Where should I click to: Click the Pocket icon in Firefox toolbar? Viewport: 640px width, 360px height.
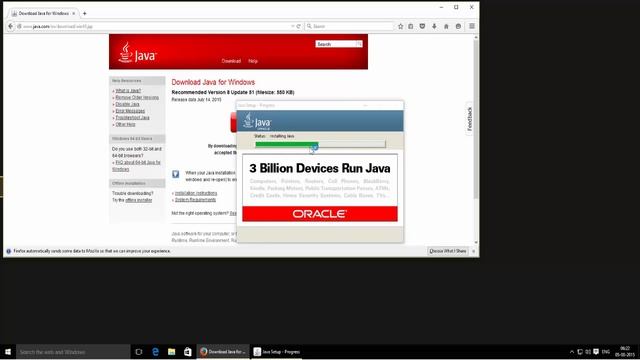coord(422,26)
